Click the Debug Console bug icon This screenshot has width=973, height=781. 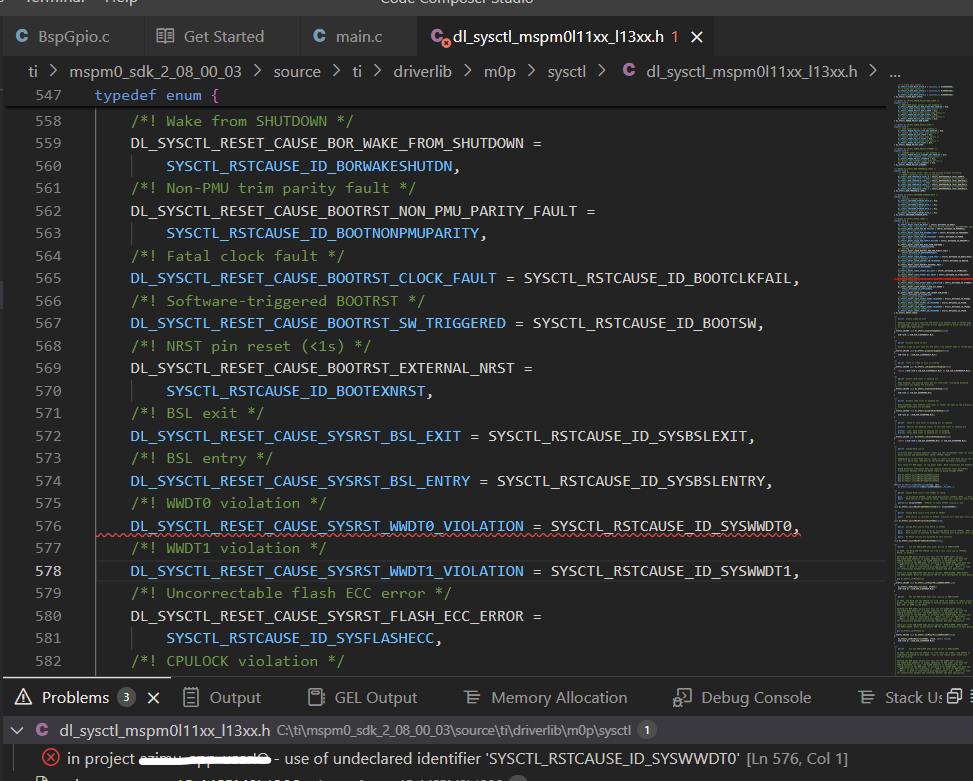pyautogui.click(x=682, y=697)
